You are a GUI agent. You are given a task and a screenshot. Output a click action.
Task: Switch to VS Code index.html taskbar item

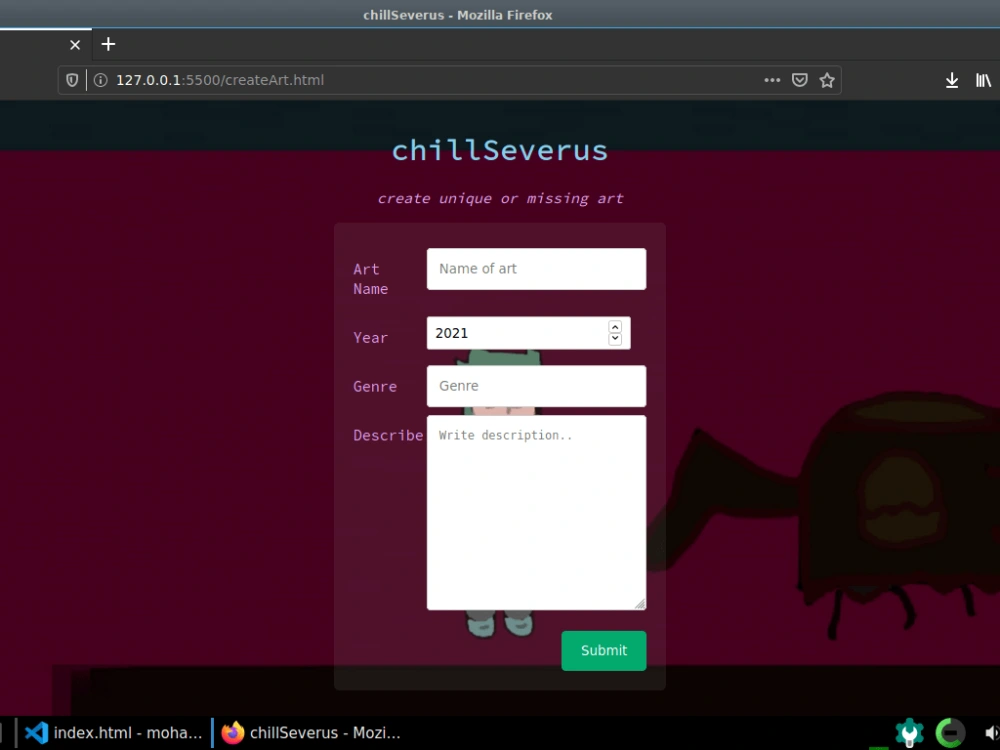[114, 733]
